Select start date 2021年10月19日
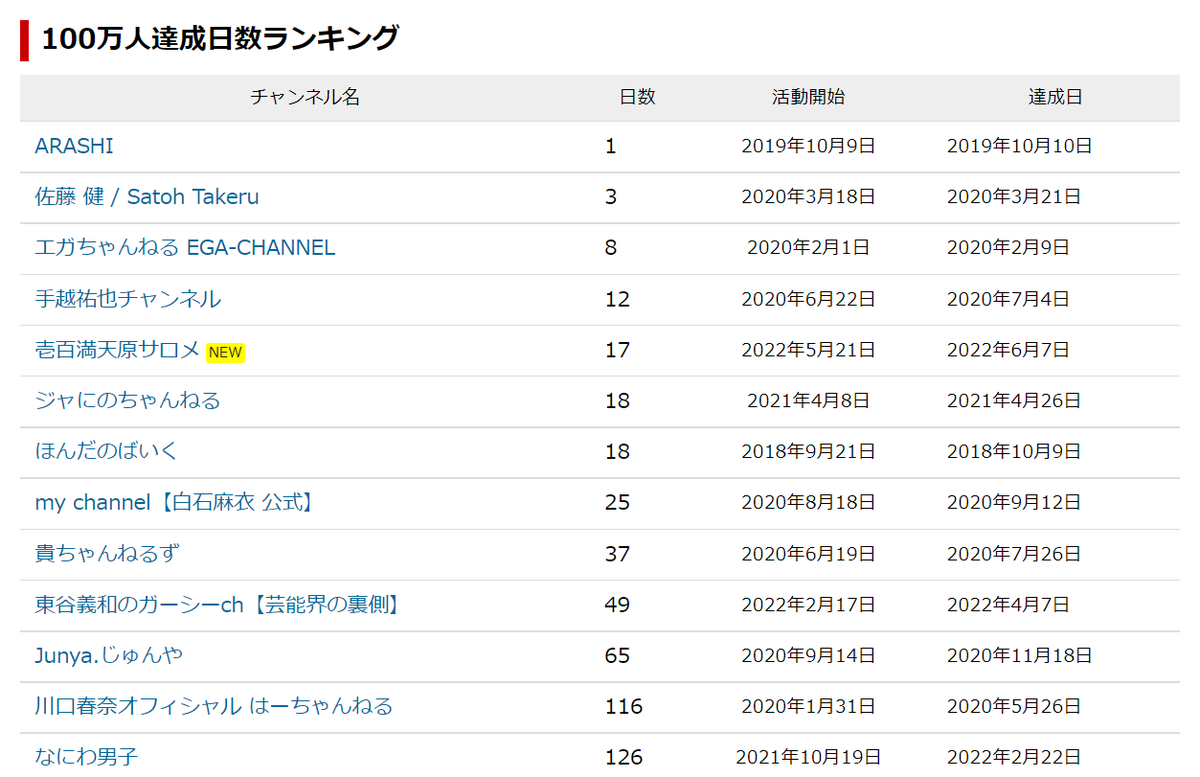The height and width of the screenshot is (777, 1200). [x=809, y=757]
